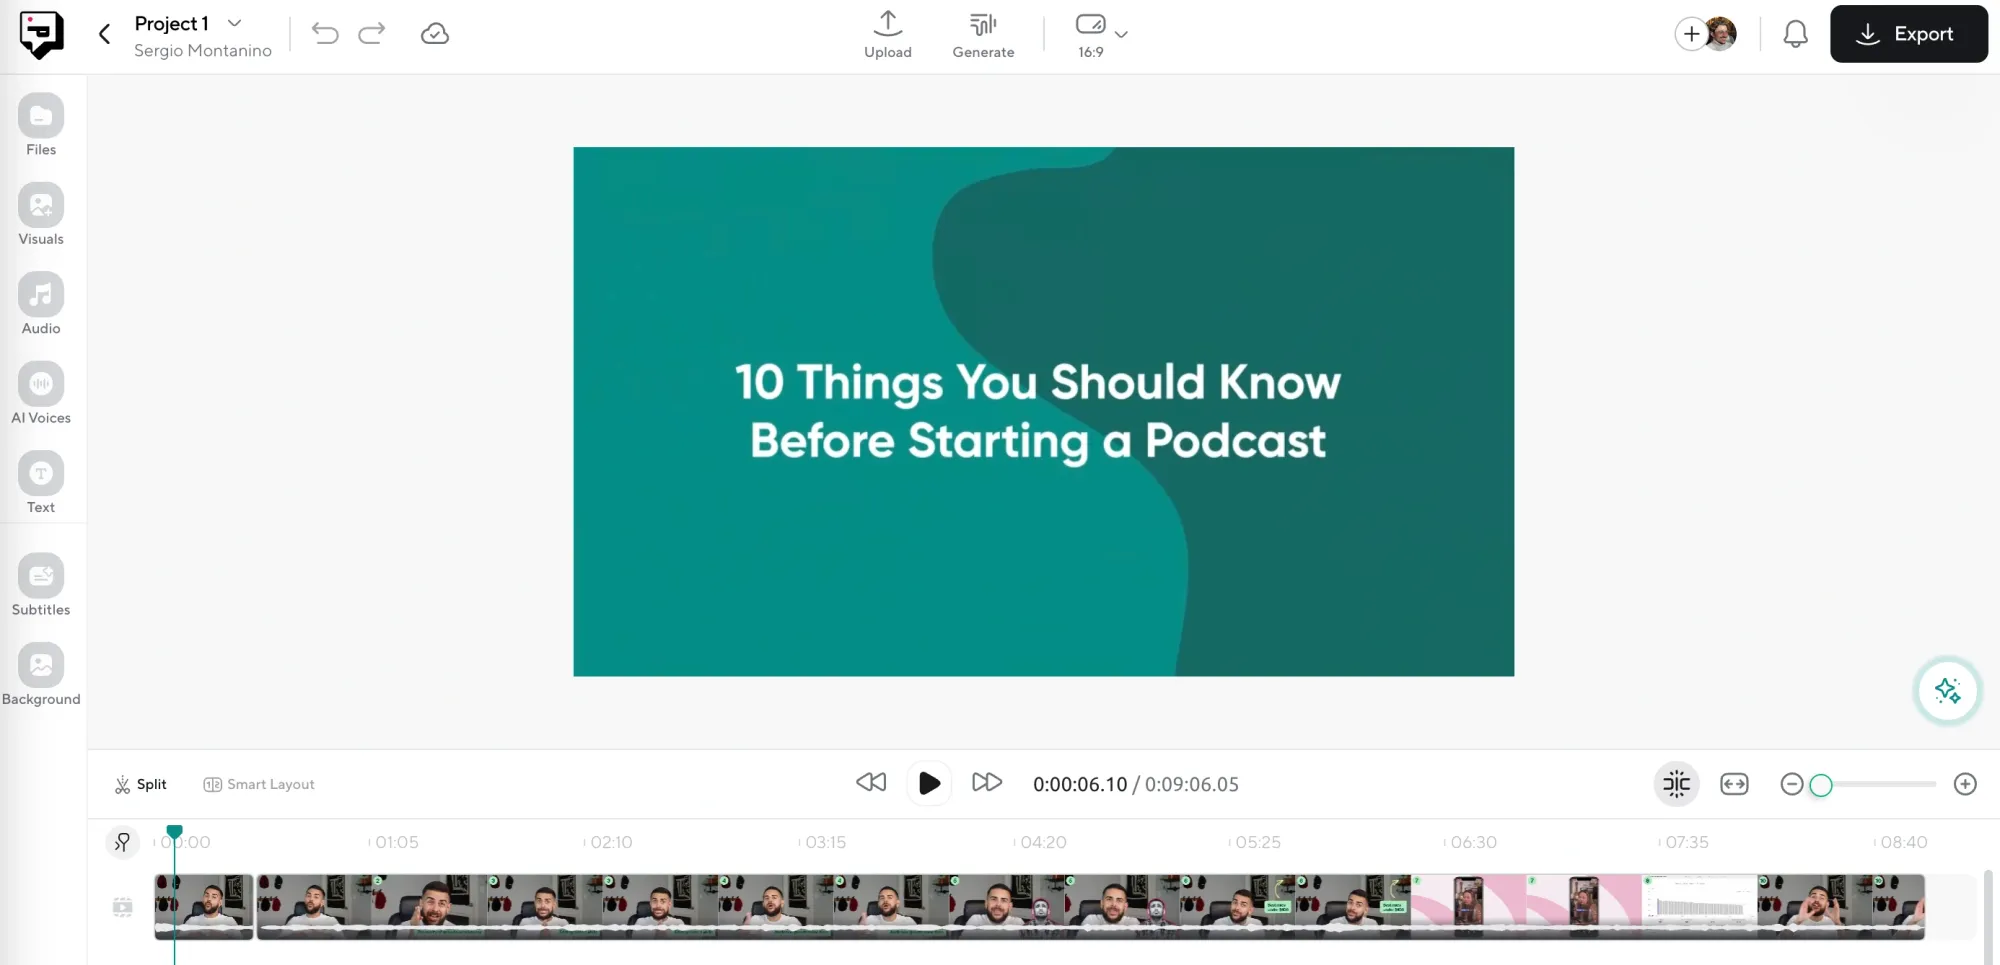Toggle Smart Layout option
Viewport: 2000px width, 965px height.
(x=259, y=784)
